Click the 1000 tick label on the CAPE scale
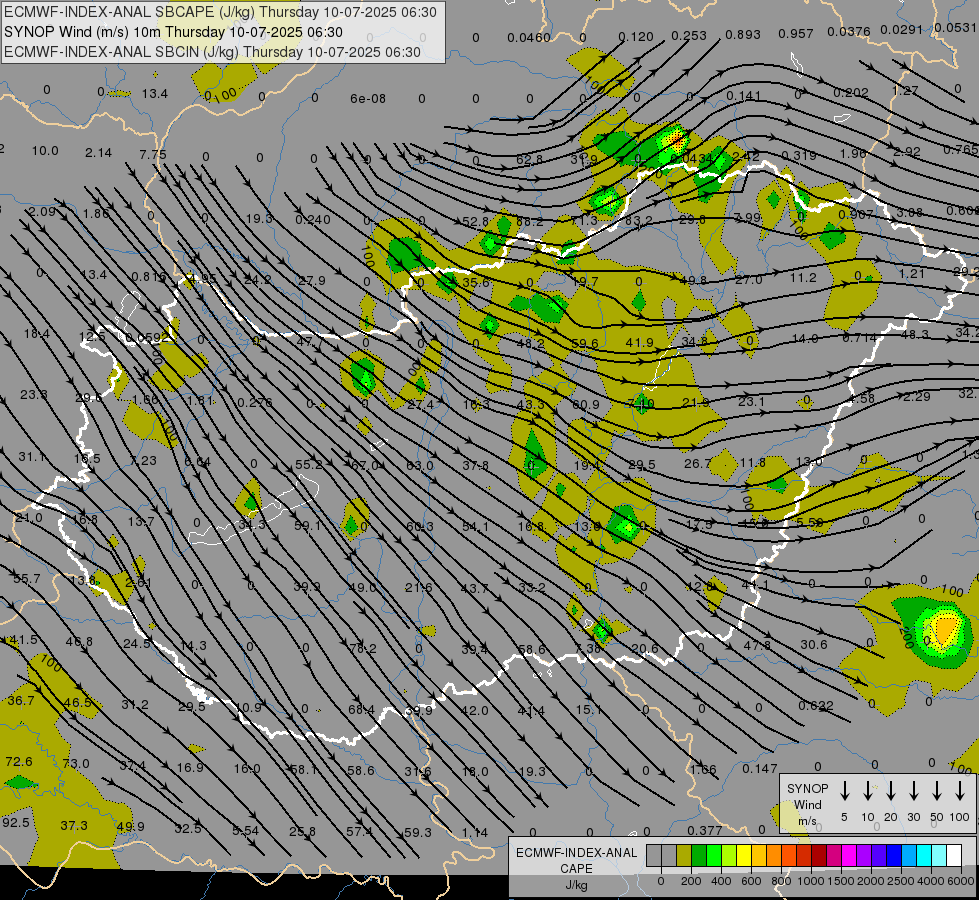The height and width of the screenshot is (900, 979). pos(812,881)
